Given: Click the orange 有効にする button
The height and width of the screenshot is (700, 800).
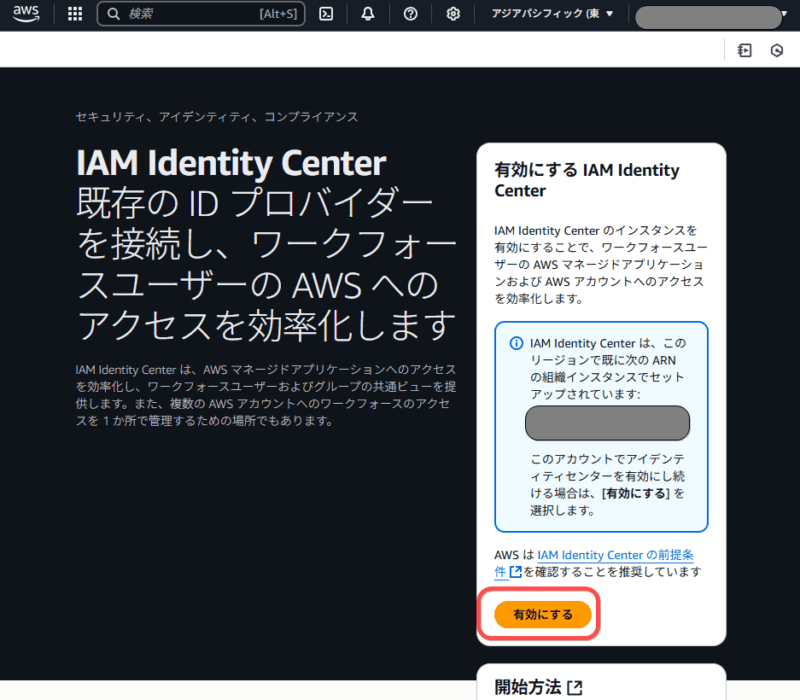Looking at the screenshot, I should [542, 614].
